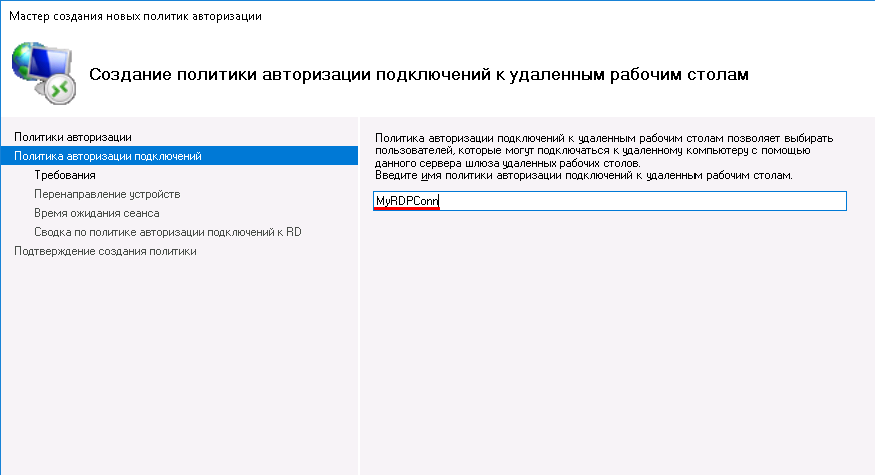Open 'Сводка по политике авторизации подключений к RD'
Screen dimensions: 875x475
coord(168,232)
